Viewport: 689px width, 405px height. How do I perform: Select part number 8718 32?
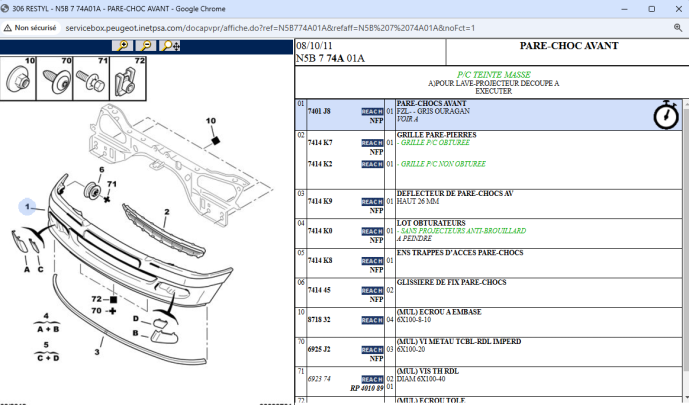coord(319,320)
